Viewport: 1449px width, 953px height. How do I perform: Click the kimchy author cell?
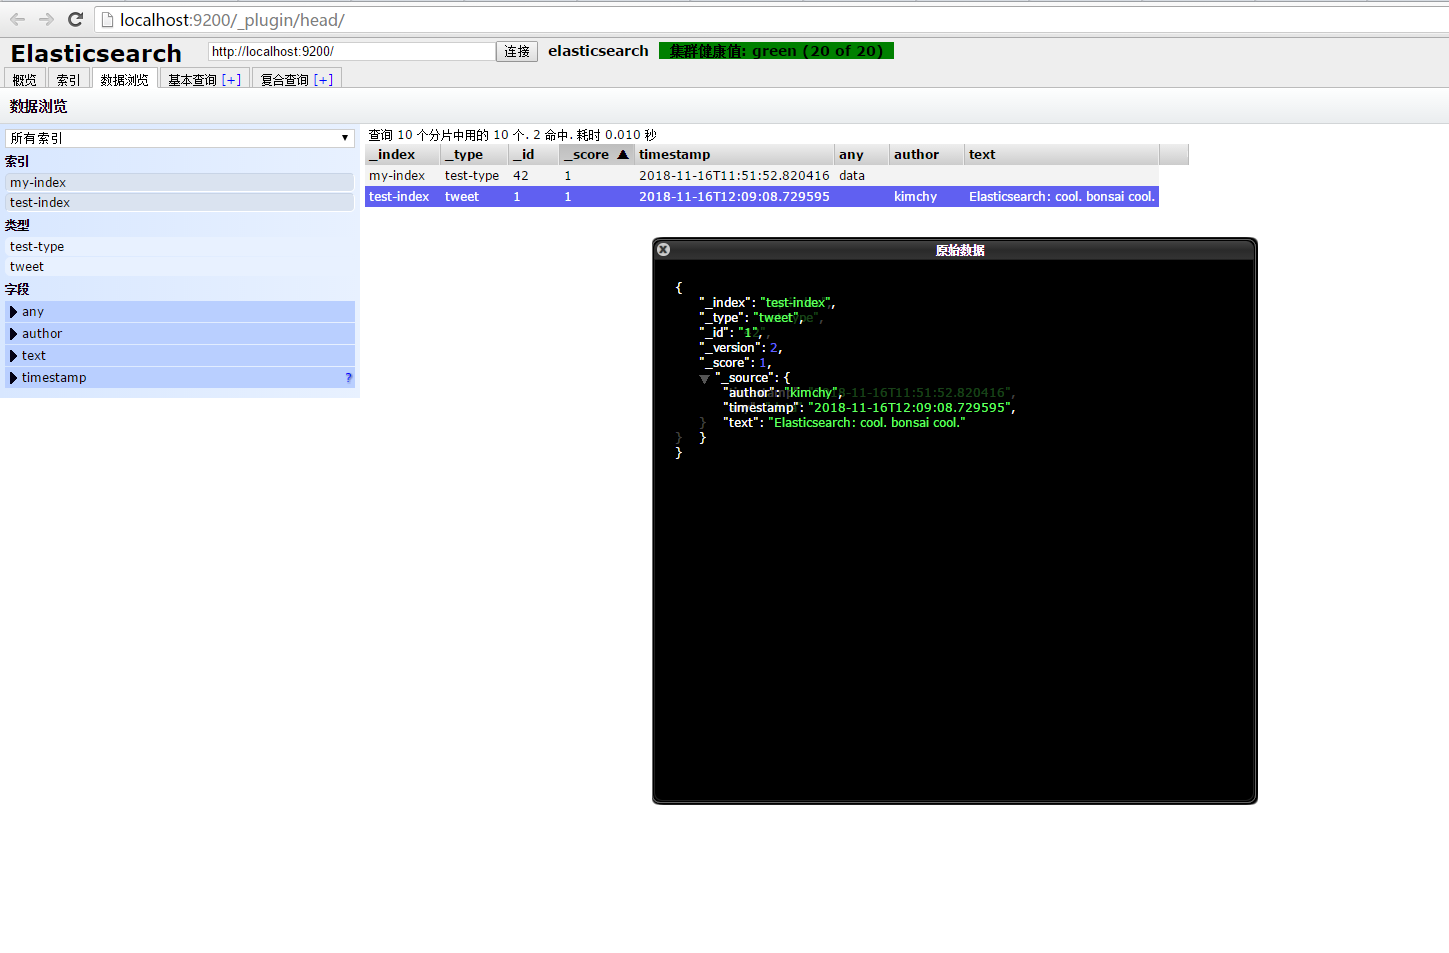click(927, 197)
